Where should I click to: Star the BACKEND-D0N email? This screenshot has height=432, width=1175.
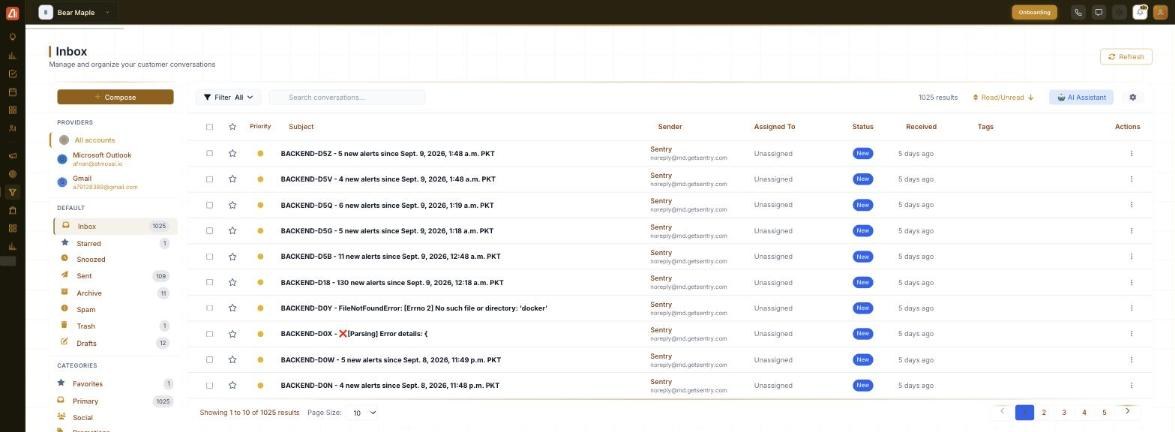(232, 385)
